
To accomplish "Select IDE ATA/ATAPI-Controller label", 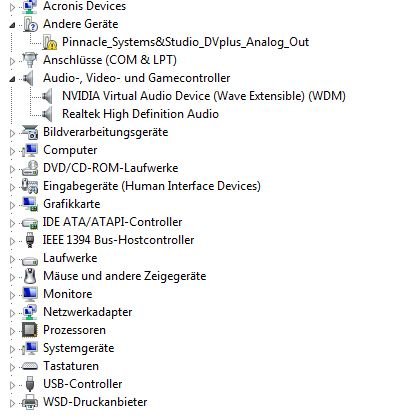I will point(112,222).
